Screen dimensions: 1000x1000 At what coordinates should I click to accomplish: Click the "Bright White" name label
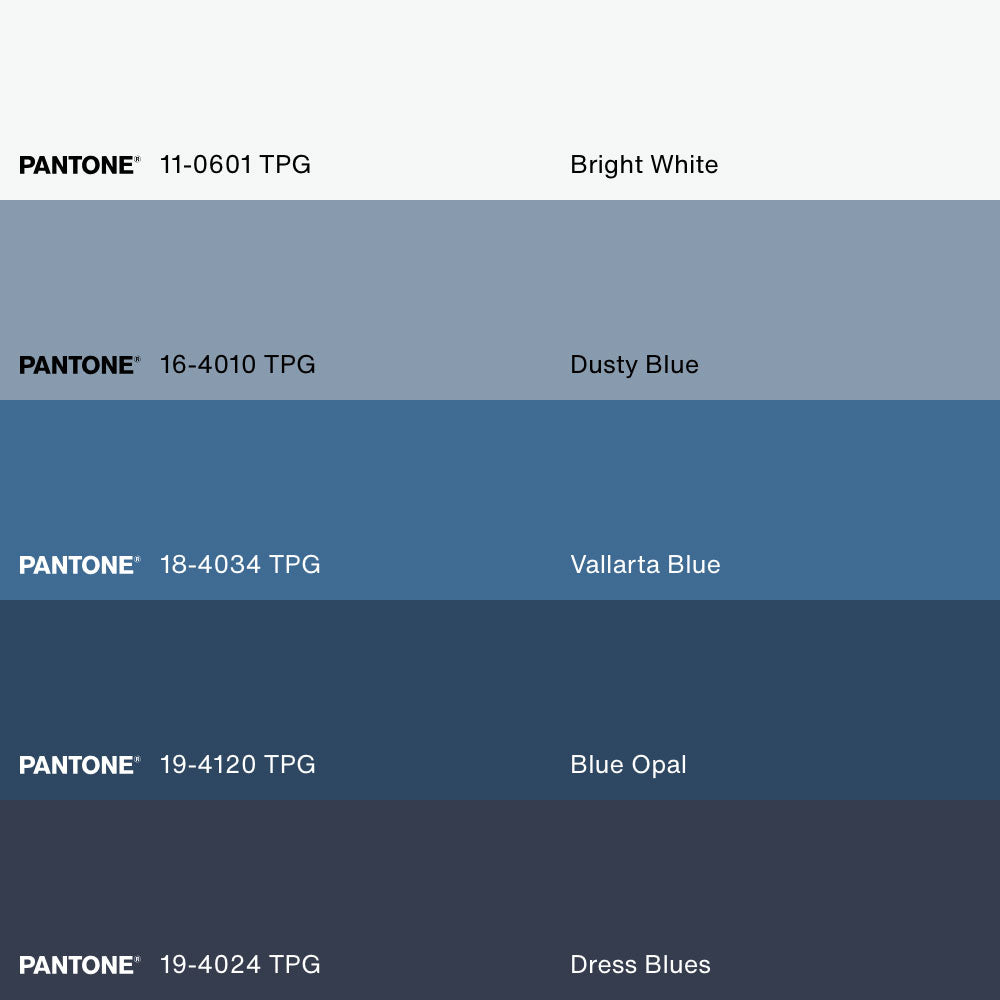point(644,165)
